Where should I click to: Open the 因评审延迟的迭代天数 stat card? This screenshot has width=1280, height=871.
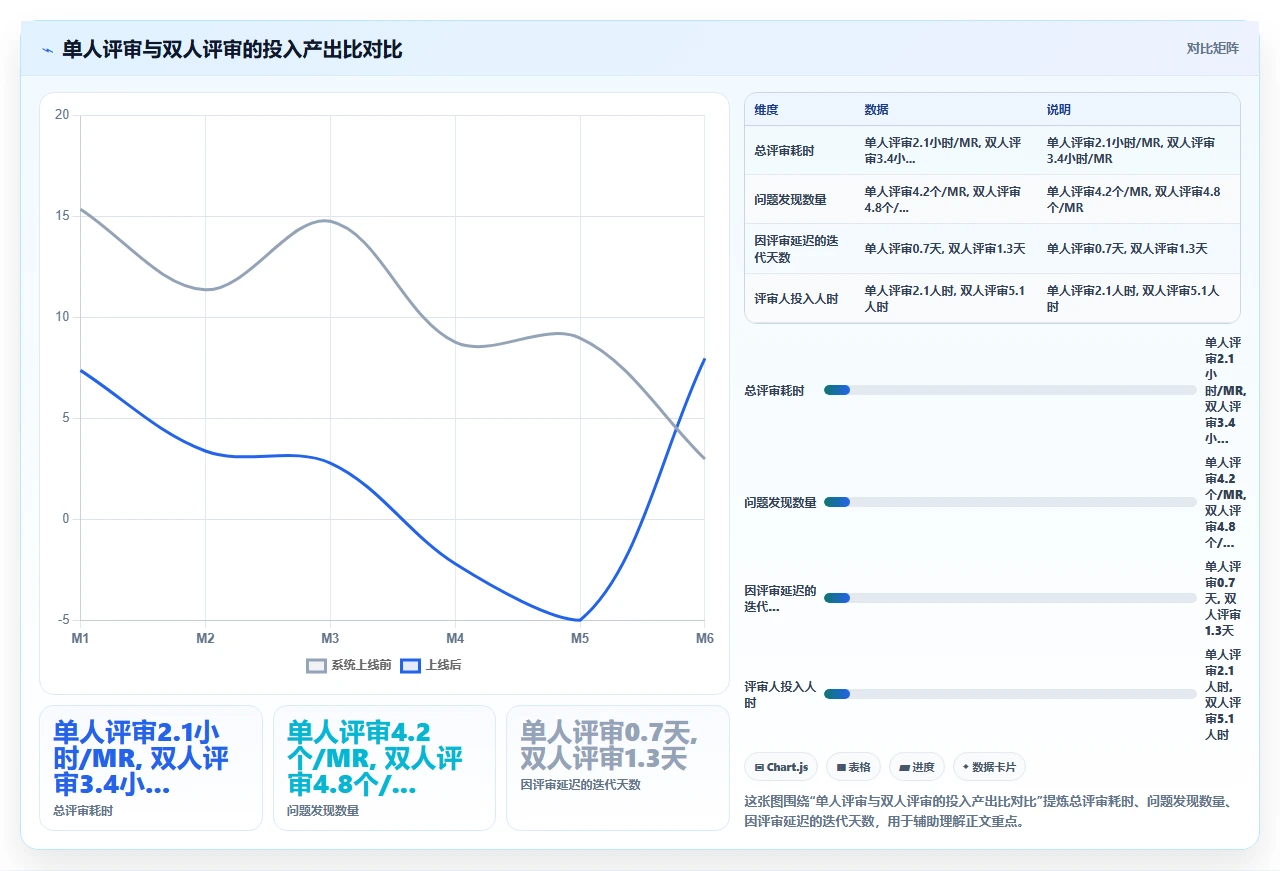click(618, 768)
